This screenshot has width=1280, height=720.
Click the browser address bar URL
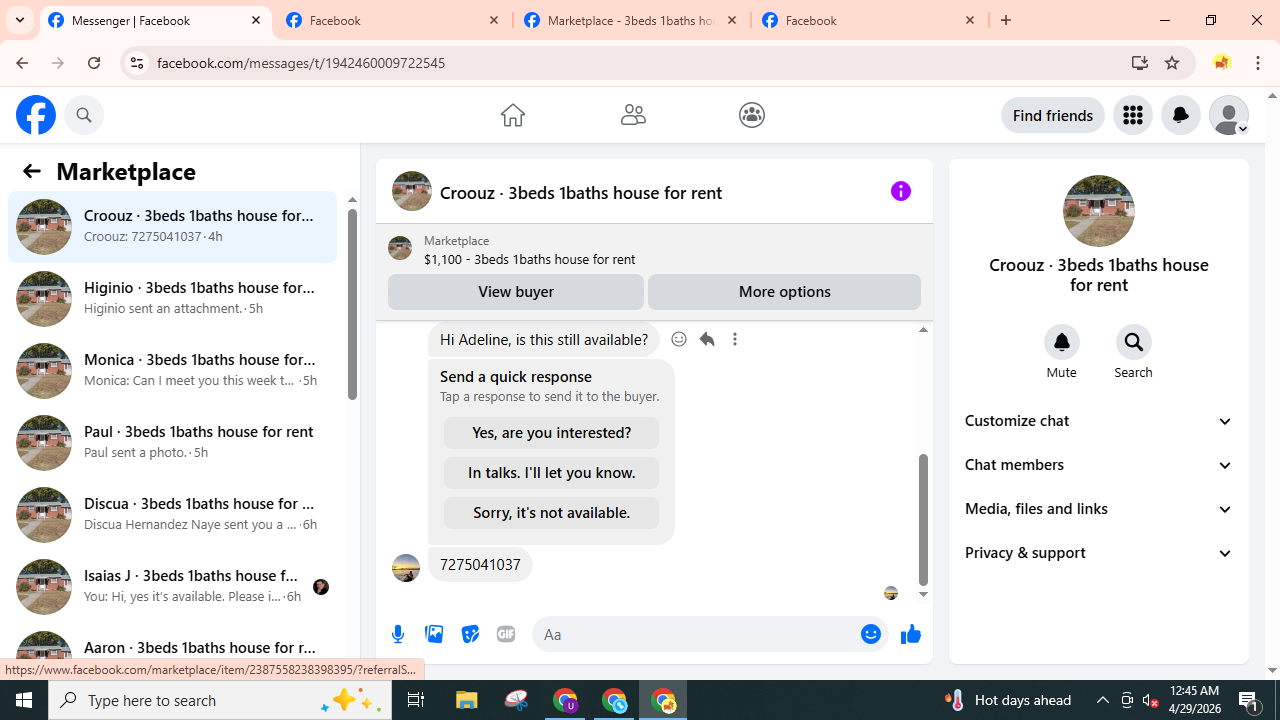tap(301, 63)
